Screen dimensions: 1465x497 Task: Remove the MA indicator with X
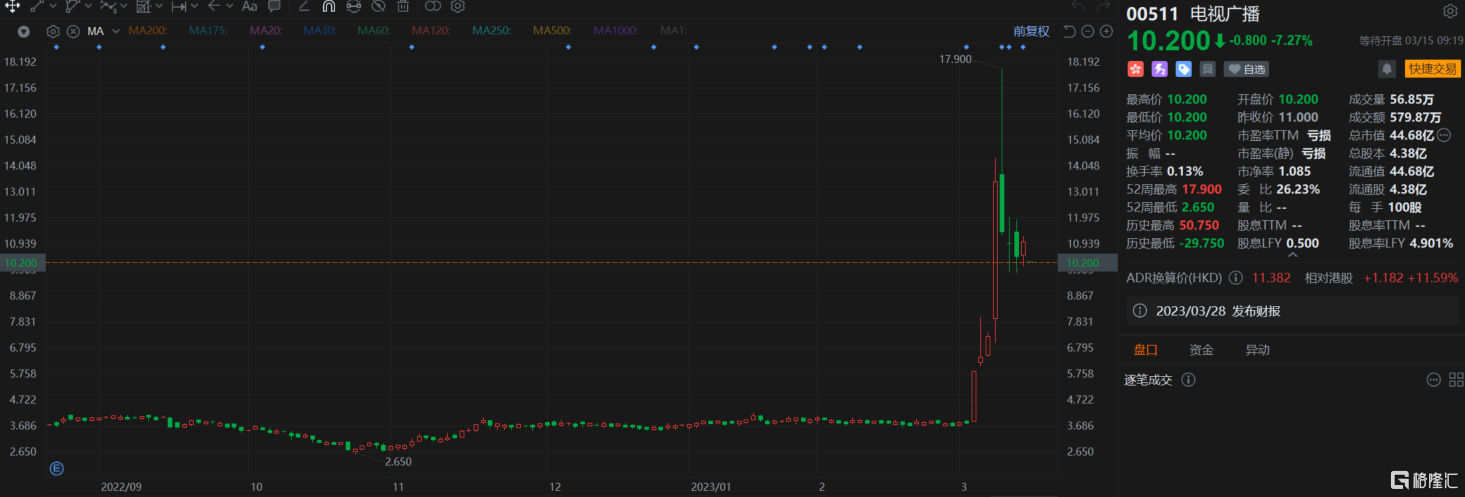point(73,31)
